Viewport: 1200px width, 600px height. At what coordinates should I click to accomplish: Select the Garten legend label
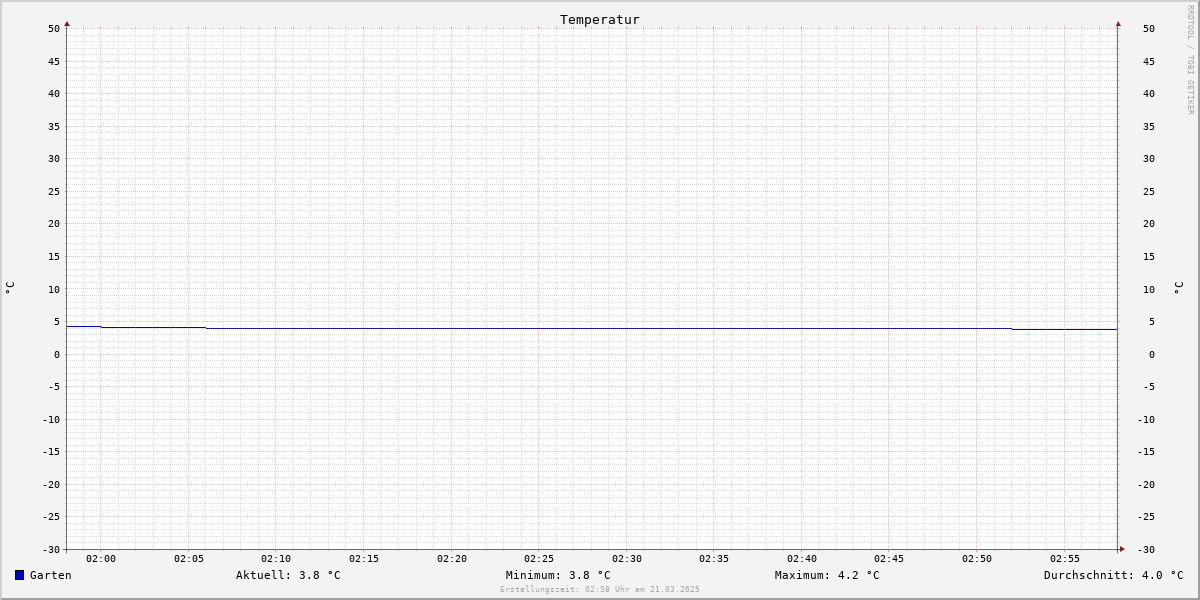coord(51,575)
